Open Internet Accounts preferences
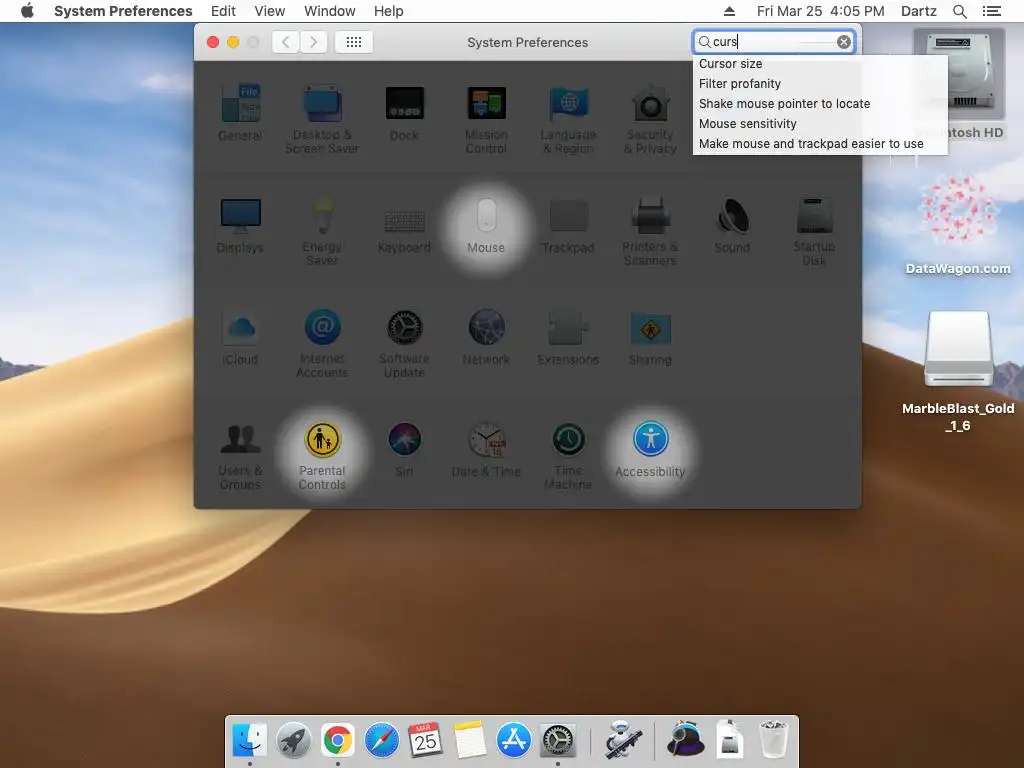 pyautogui.click(x=322, y=344)
